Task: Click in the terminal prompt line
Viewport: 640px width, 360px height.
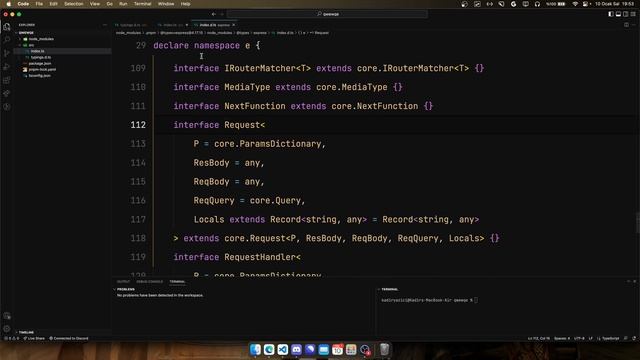Action: pos(429,300)
